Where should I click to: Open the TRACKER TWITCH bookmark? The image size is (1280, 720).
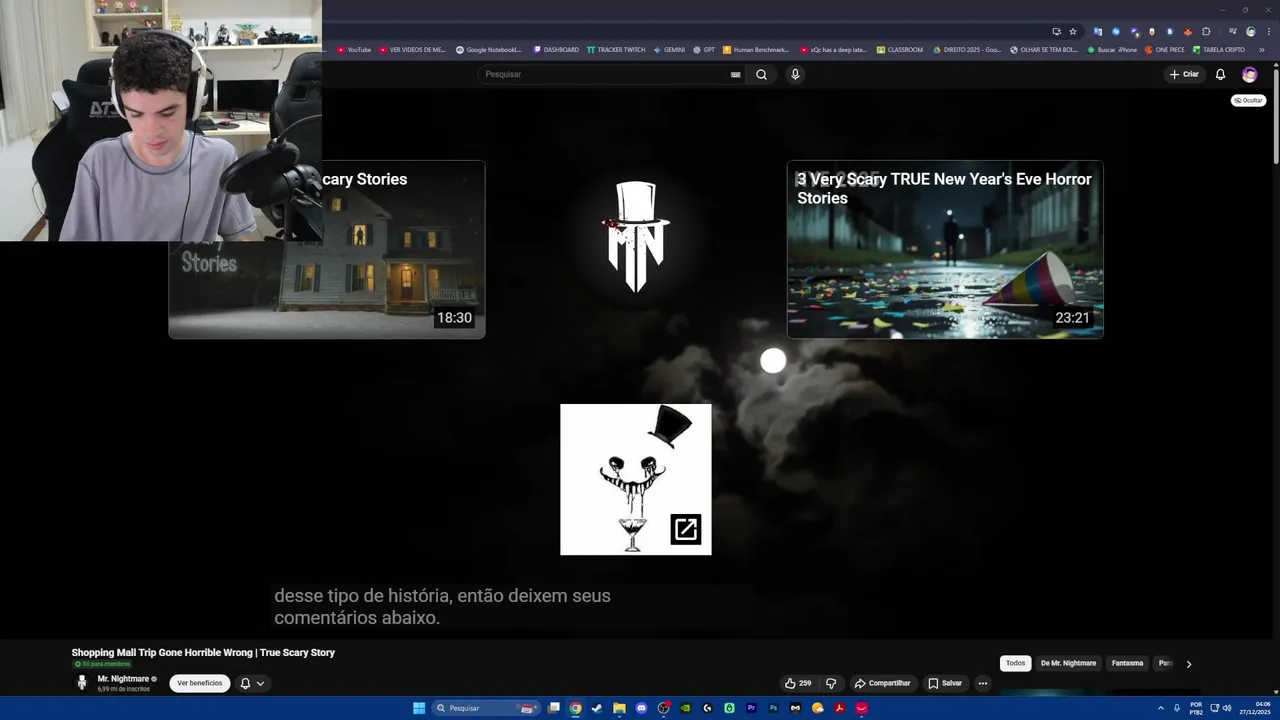pyautogui.click(x=616, y=49)
